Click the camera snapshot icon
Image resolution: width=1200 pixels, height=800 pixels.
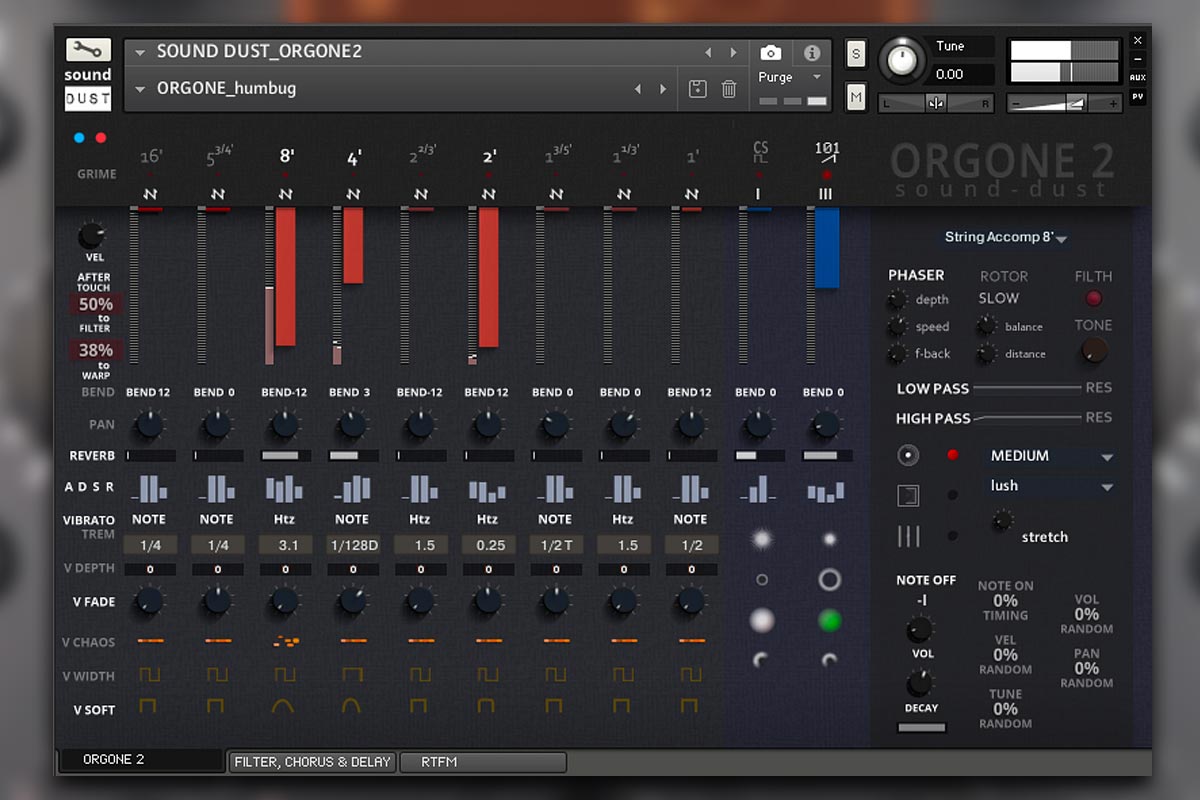tap(770, 53)
